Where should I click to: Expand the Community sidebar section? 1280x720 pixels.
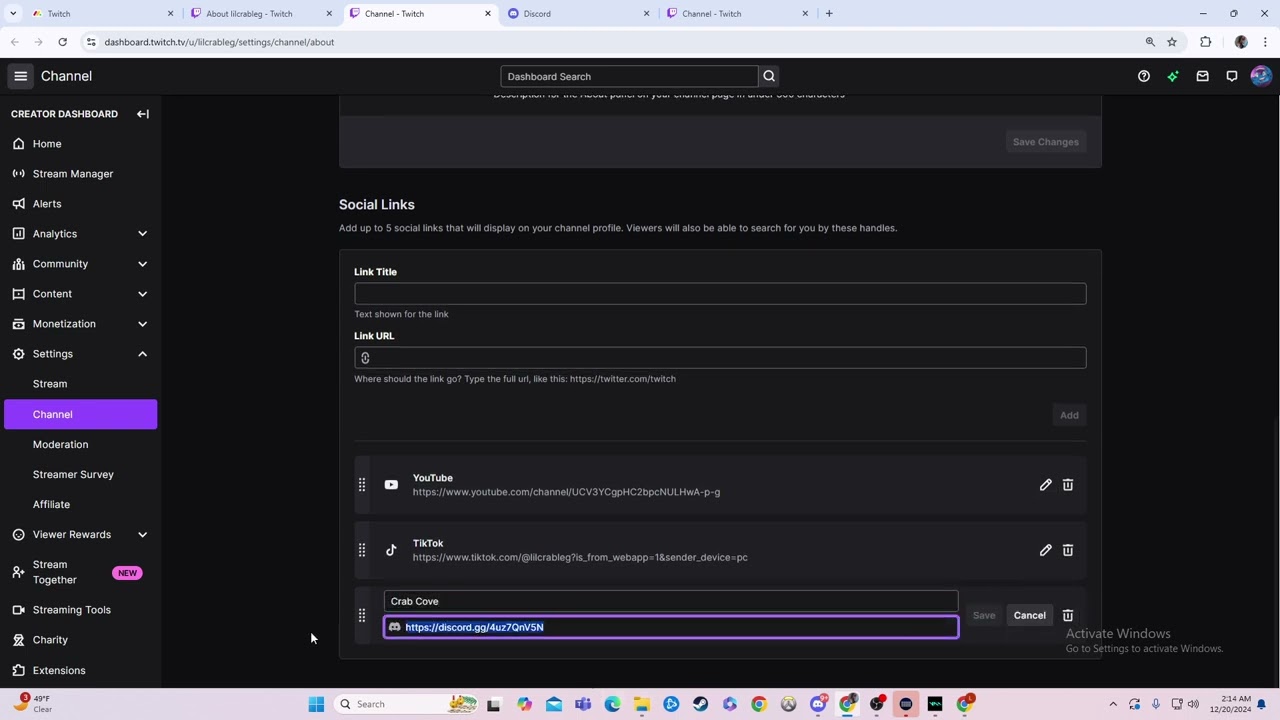pyautogui.click(x=142, y=264)
